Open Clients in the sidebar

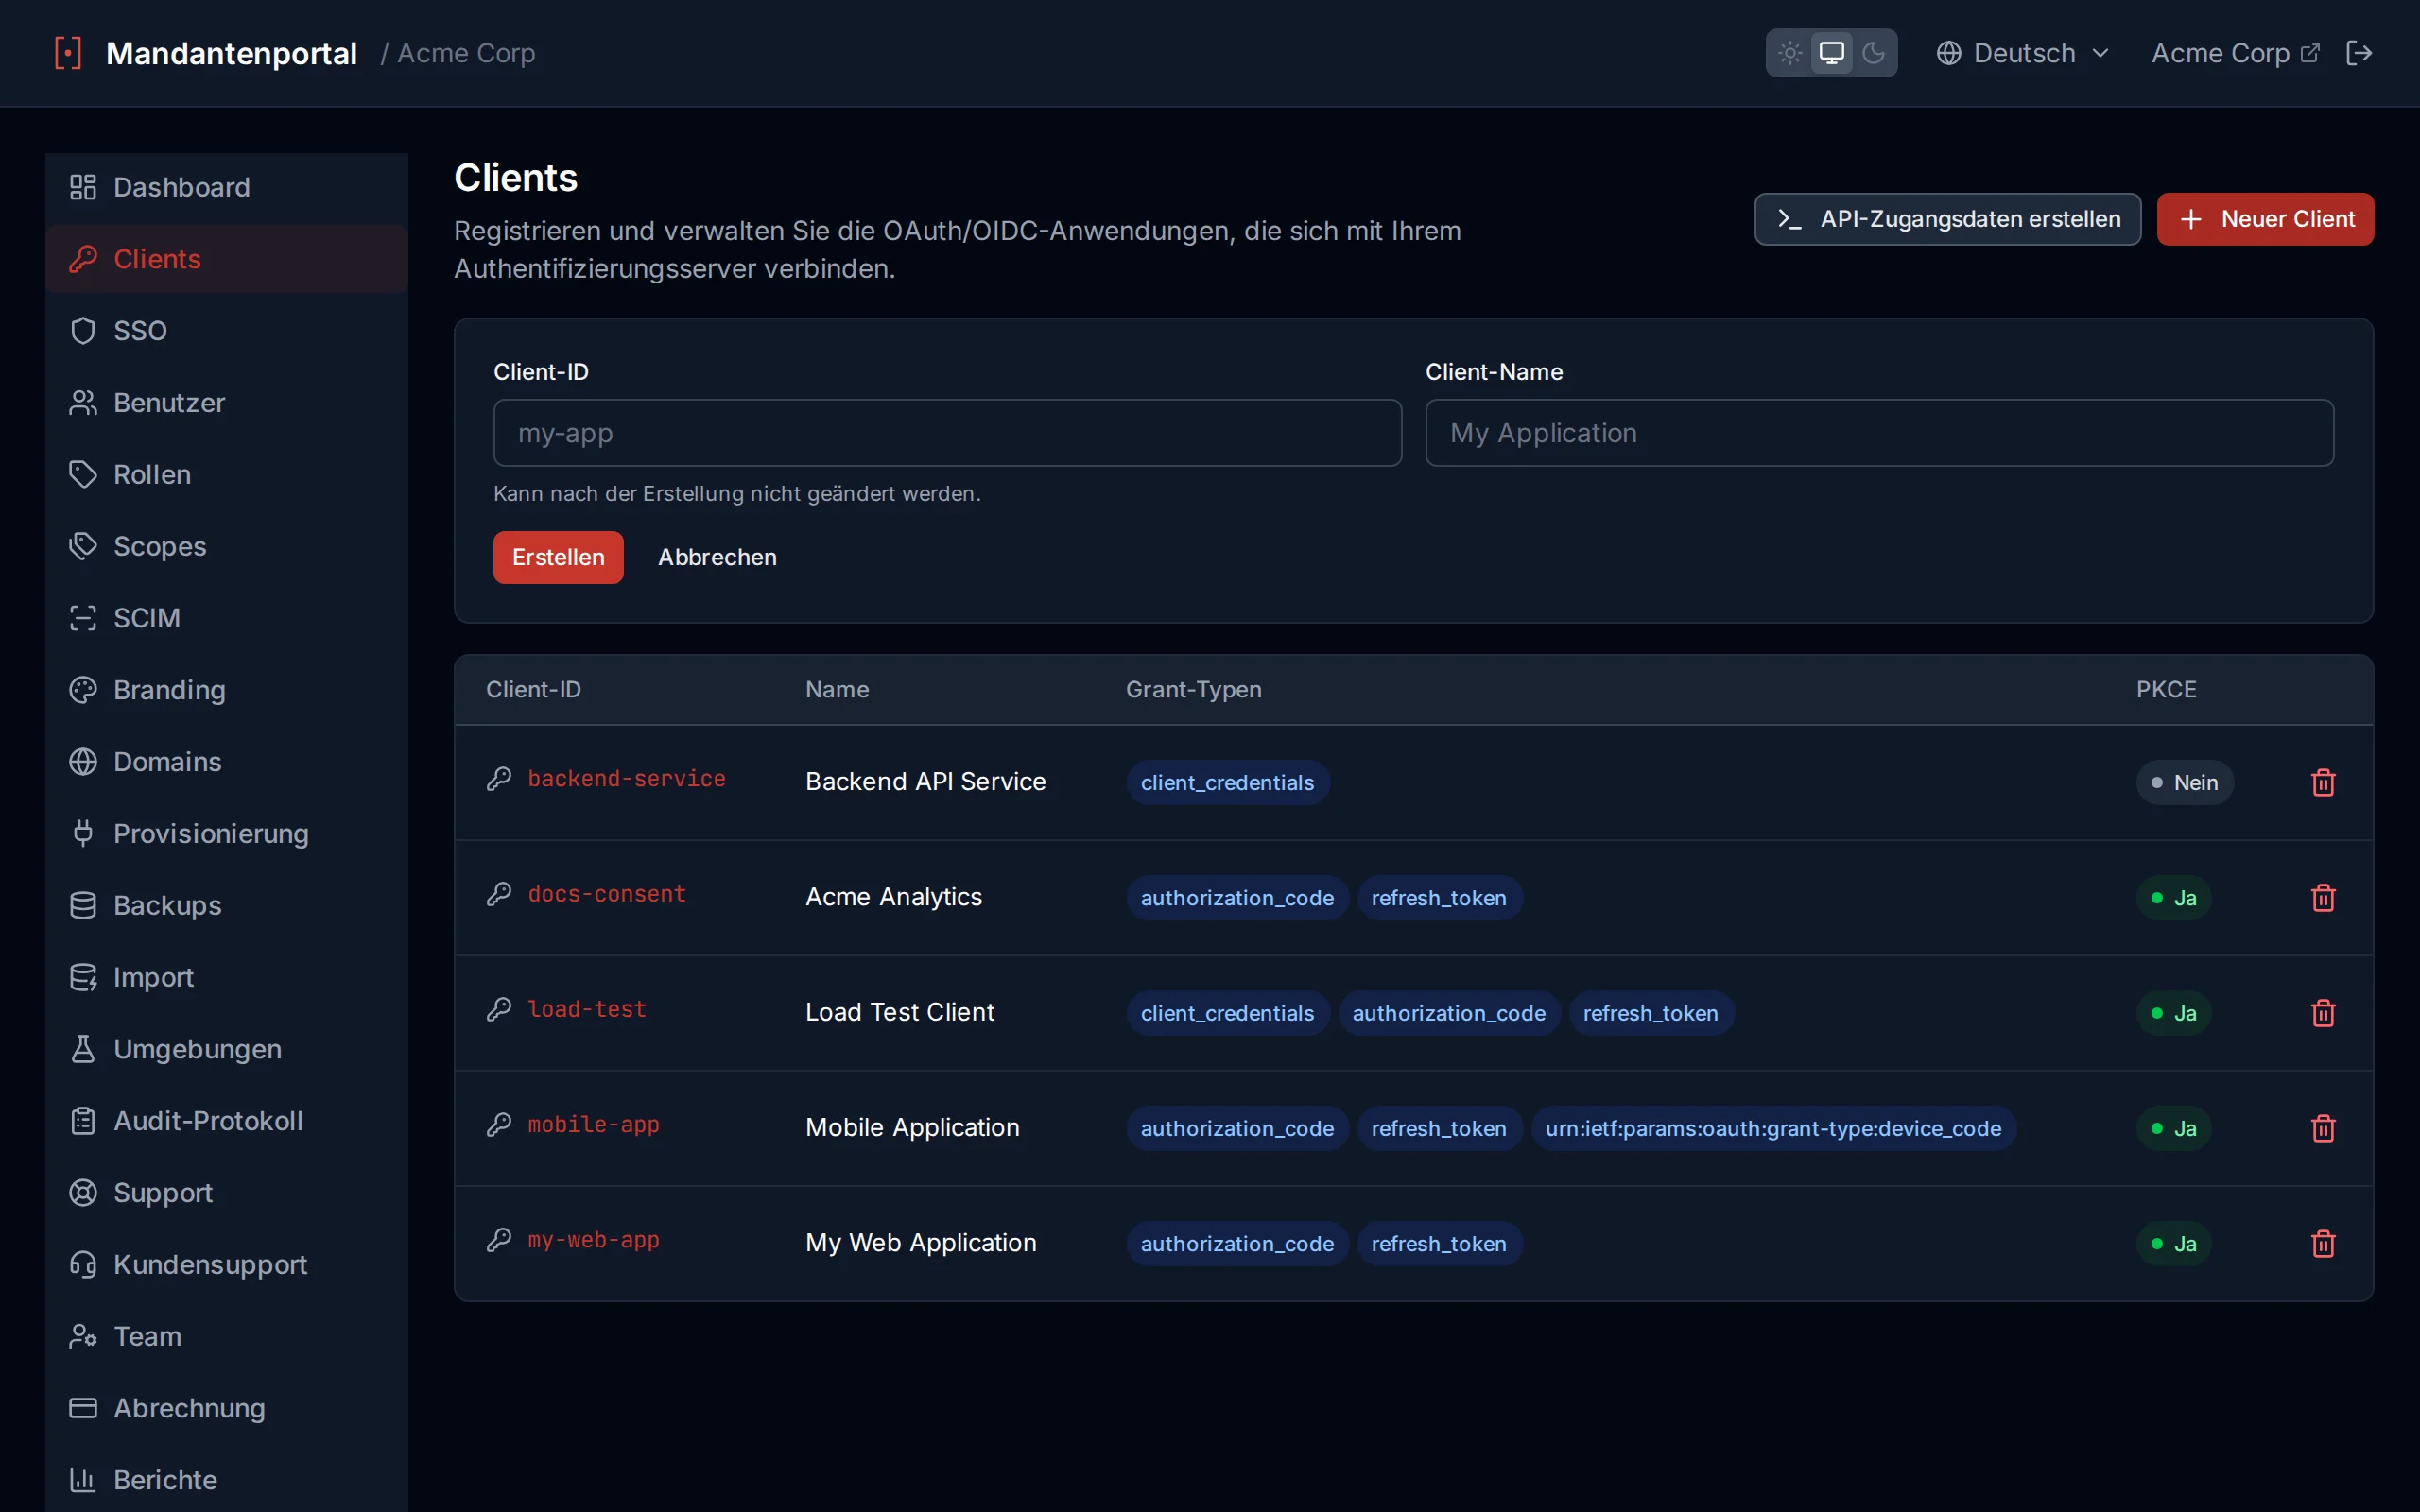(x=227, y=259)
